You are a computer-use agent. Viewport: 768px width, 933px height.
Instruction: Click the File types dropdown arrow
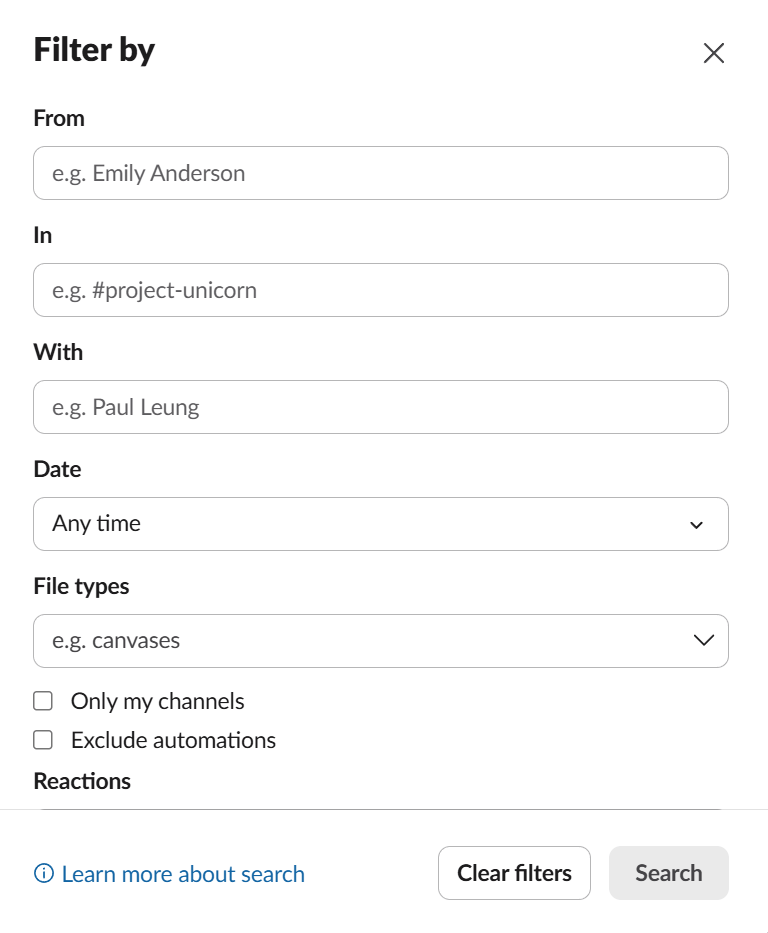(x=703, y=640)
